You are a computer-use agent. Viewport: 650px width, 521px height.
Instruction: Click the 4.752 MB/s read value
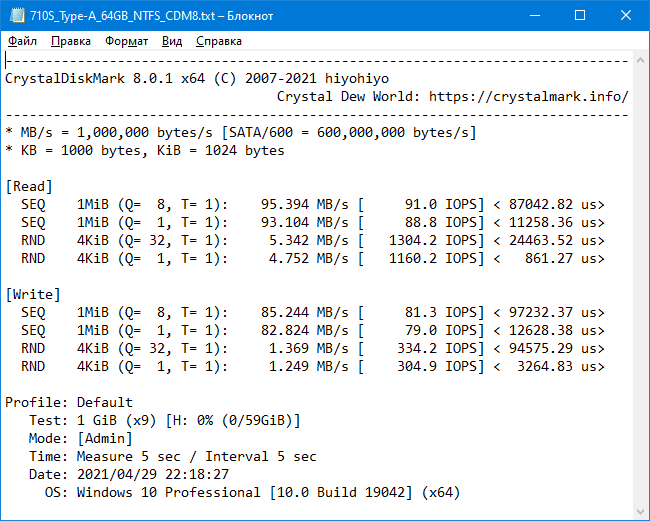pos(309,259)
